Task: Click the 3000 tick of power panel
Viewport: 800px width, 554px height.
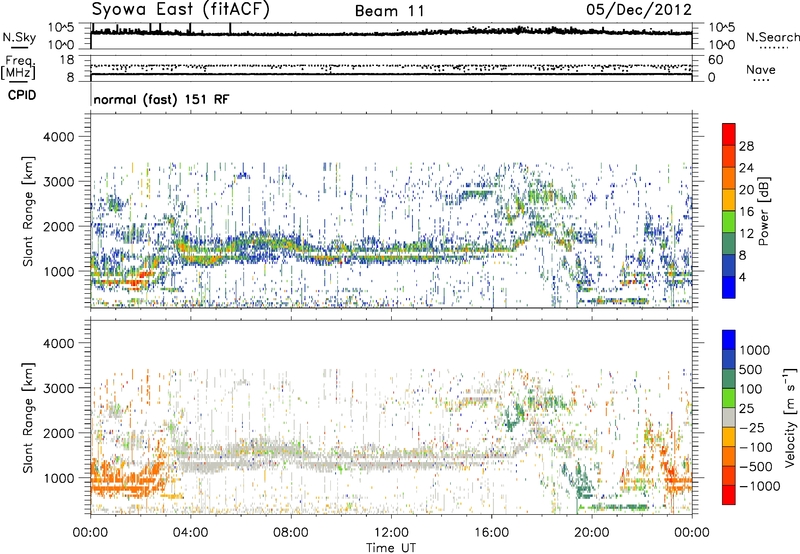Action: [59, 182]
